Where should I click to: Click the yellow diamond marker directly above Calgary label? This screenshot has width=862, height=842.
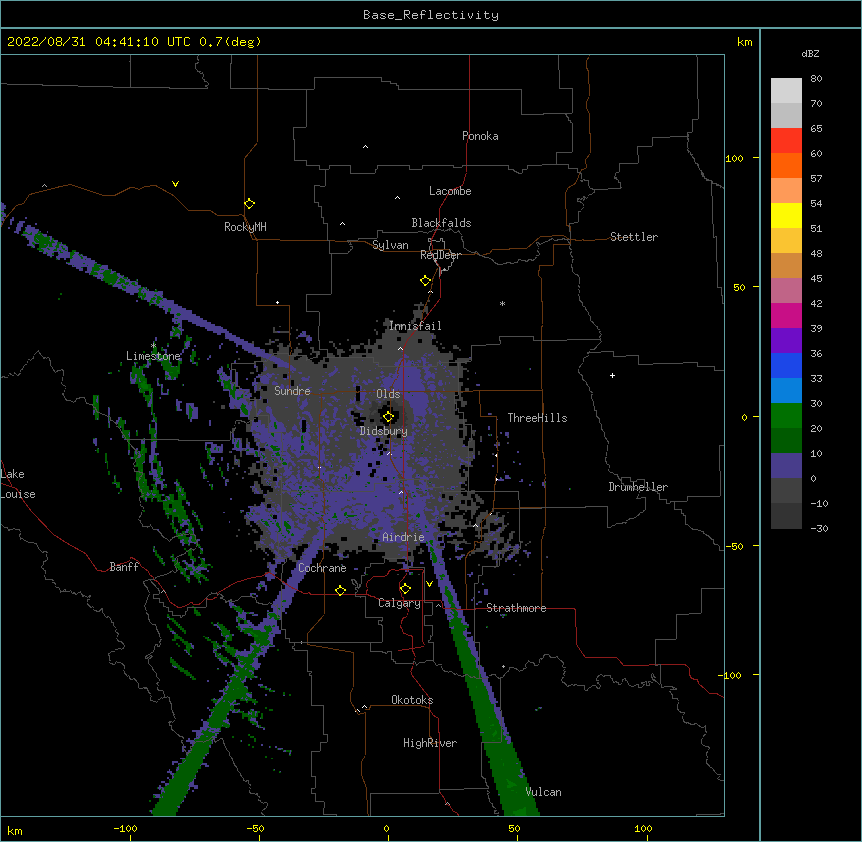(x=405, y=589)
